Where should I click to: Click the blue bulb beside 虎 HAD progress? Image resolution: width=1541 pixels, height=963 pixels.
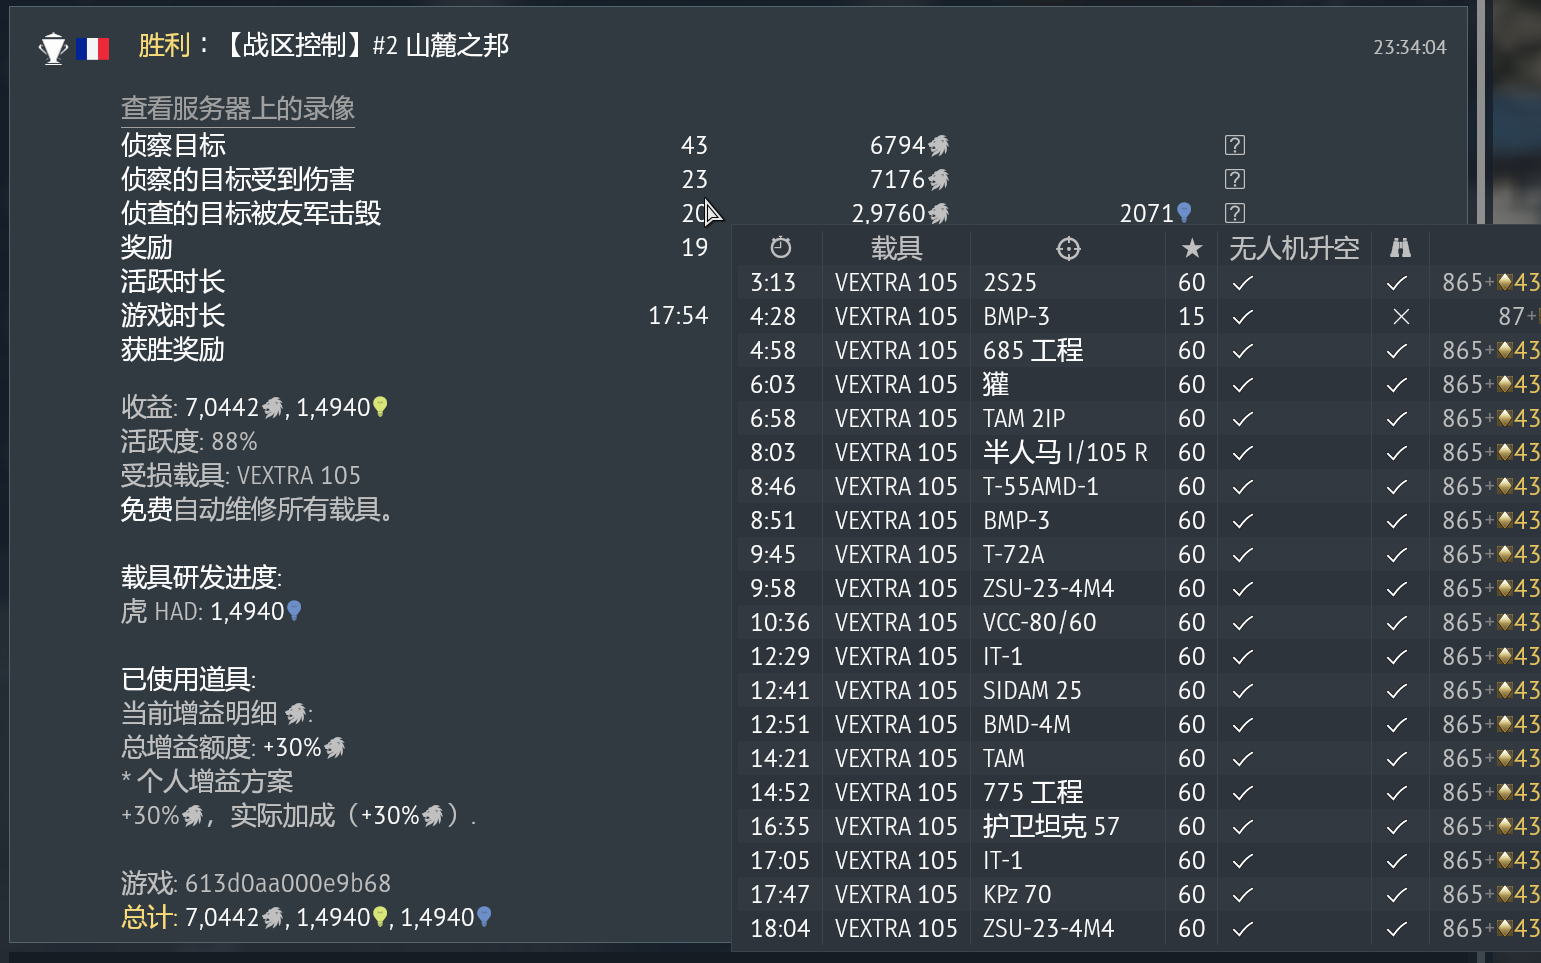(x=294, y=611)
